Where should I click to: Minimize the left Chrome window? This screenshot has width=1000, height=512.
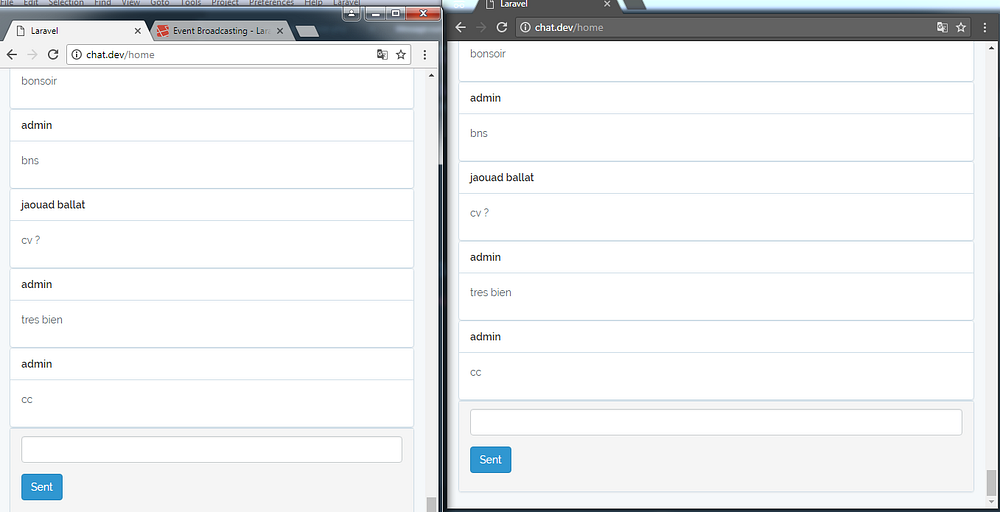[x=376, y=12]
